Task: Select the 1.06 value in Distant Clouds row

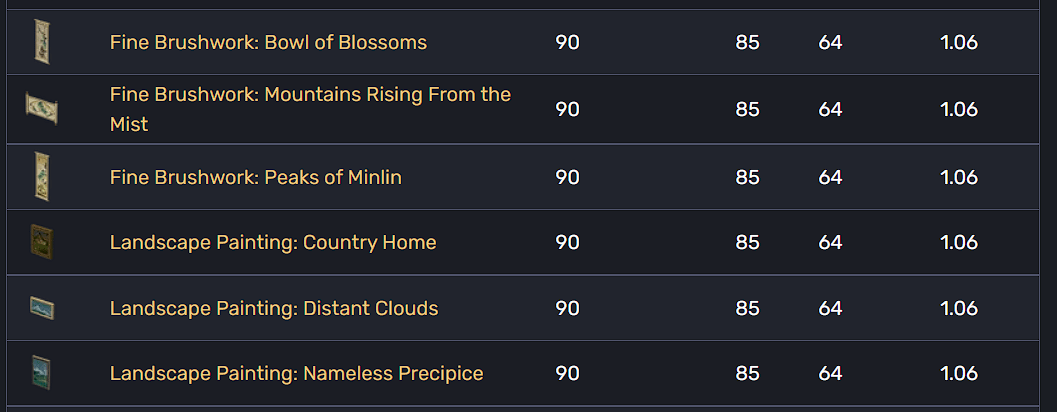Action: [958, 308]
